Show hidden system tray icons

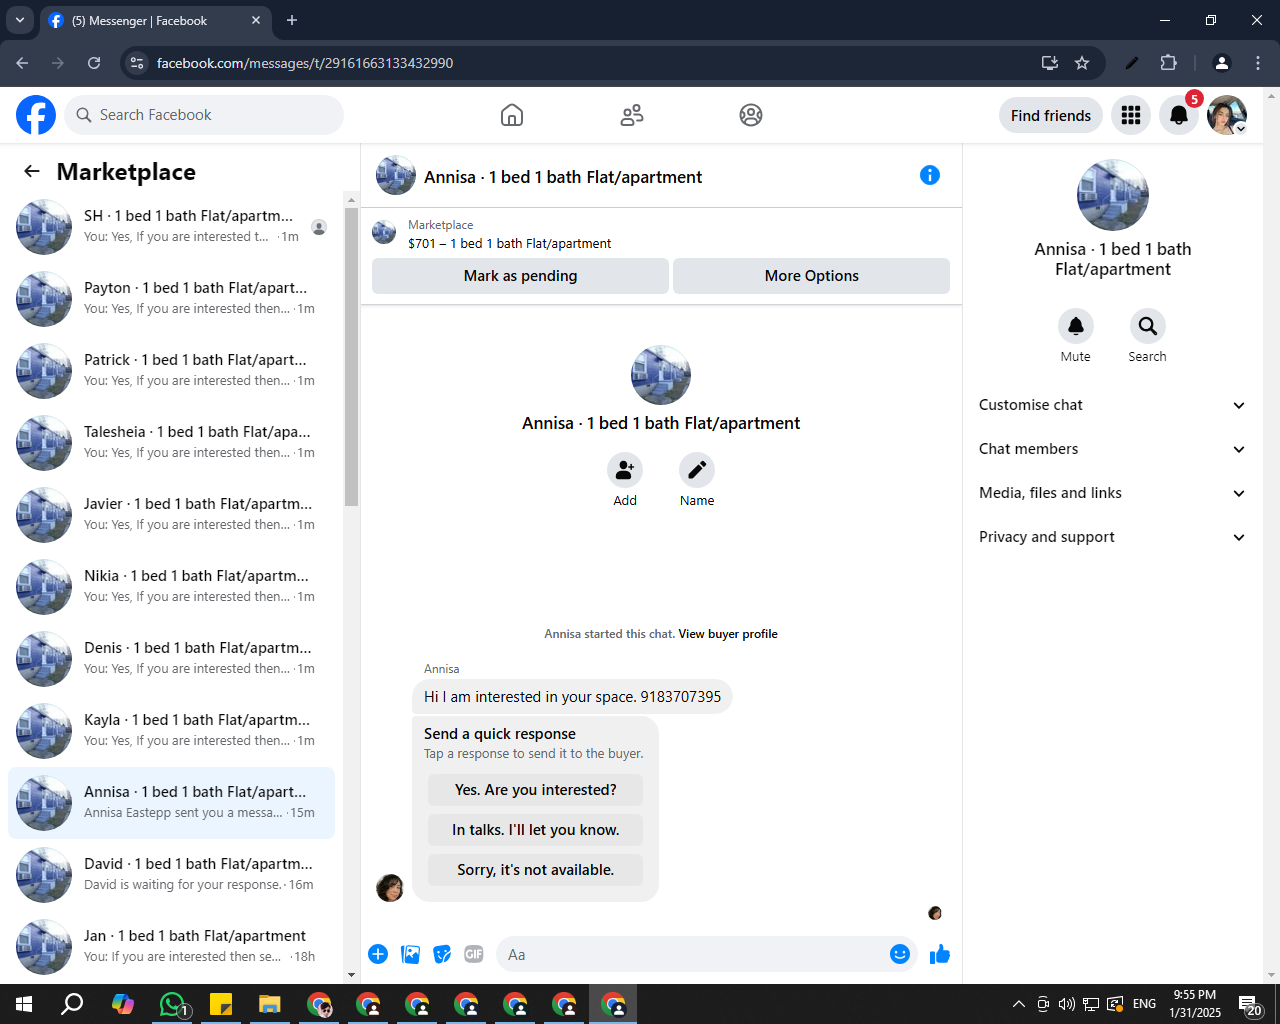(1019, 1004)
